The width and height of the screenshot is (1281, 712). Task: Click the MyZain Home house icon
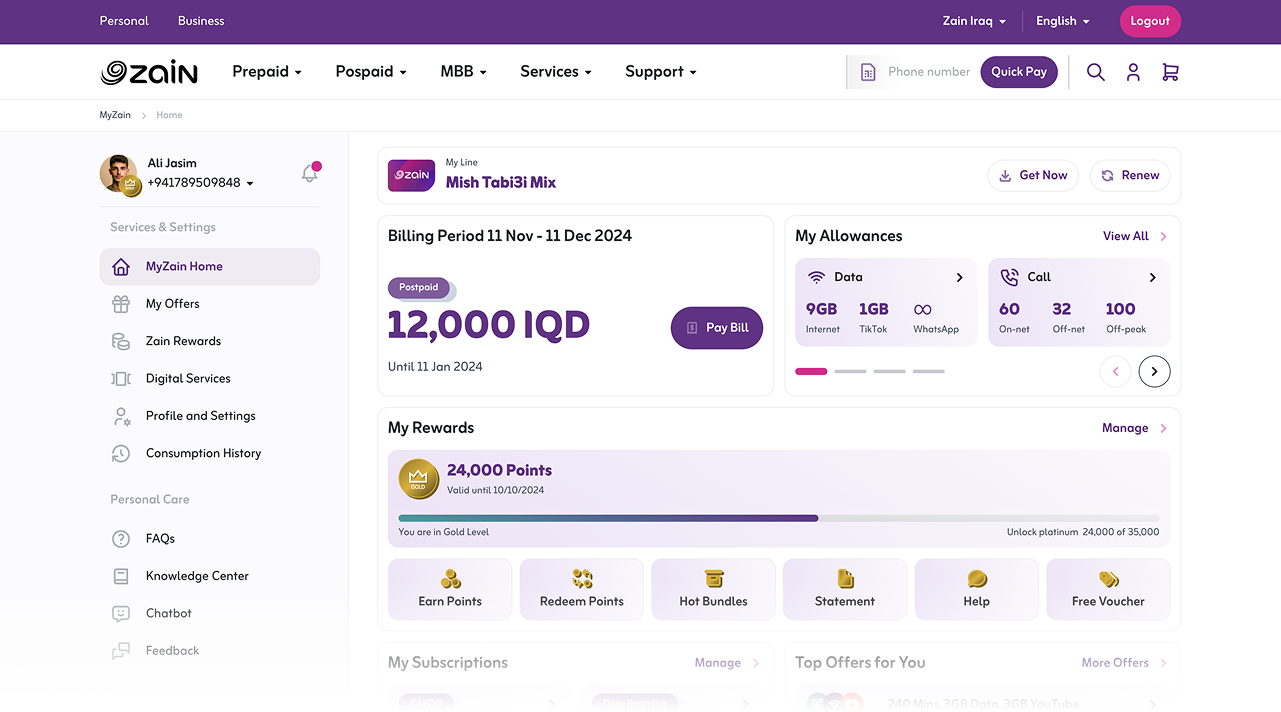tap(121, 267)
